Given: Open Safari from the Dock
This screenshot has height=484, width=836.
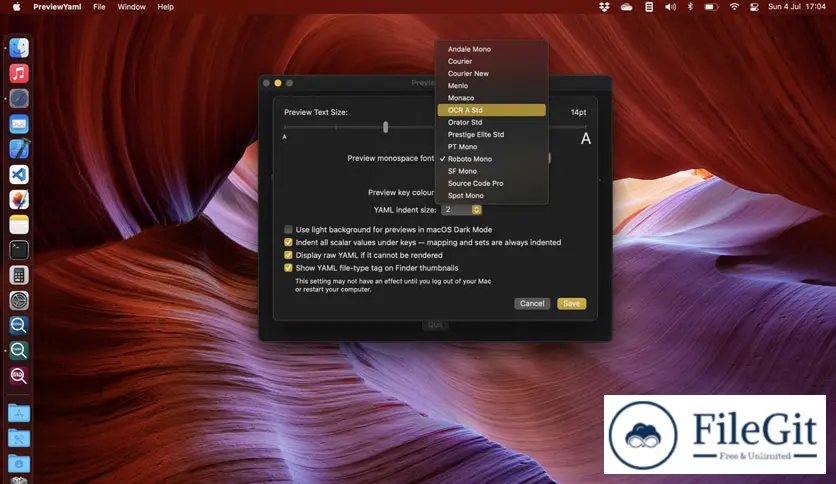Looking at the screenshot, I should pos(19,99).
